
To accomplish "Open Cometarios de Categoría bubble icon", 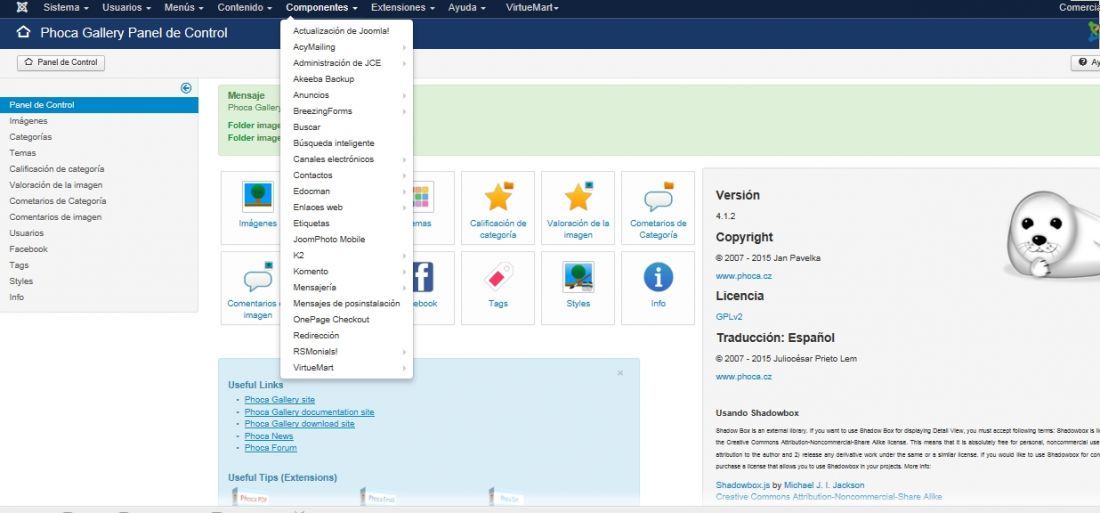I will [x=658, y=196].
